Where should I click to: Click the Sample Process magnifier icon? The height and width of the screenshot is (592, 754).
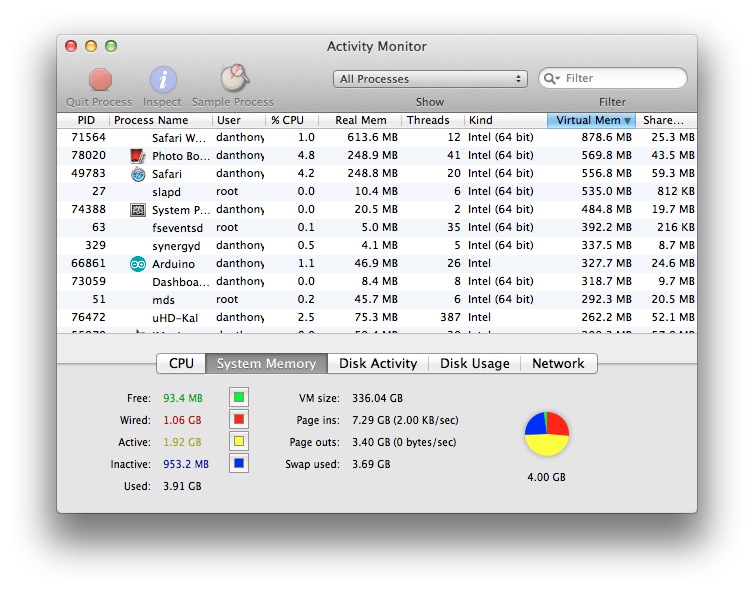click(x=234, y=78)
